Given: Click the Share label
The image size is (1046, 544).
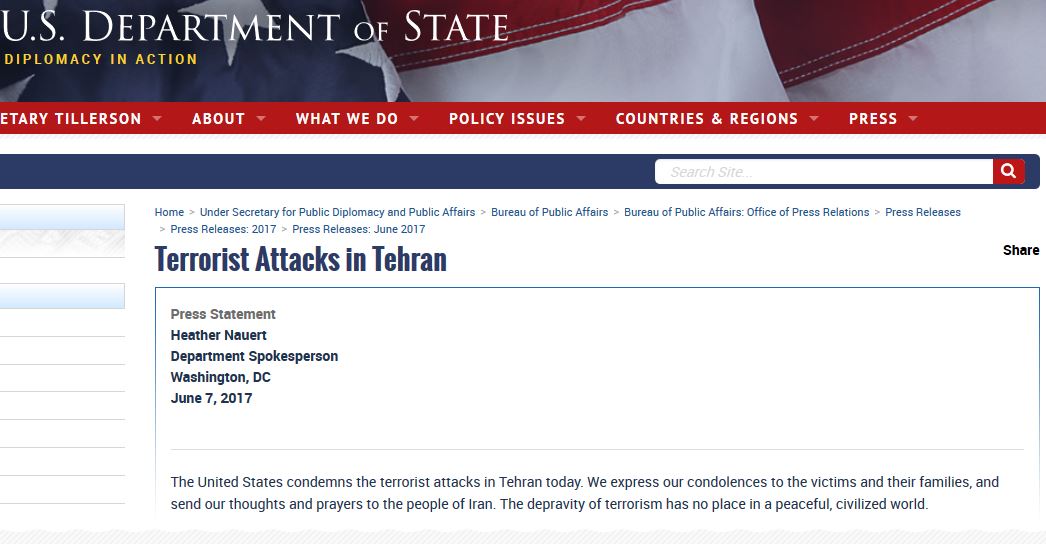Looking at the screenshot, I should pyautogui.click(x=1021, y=250).
